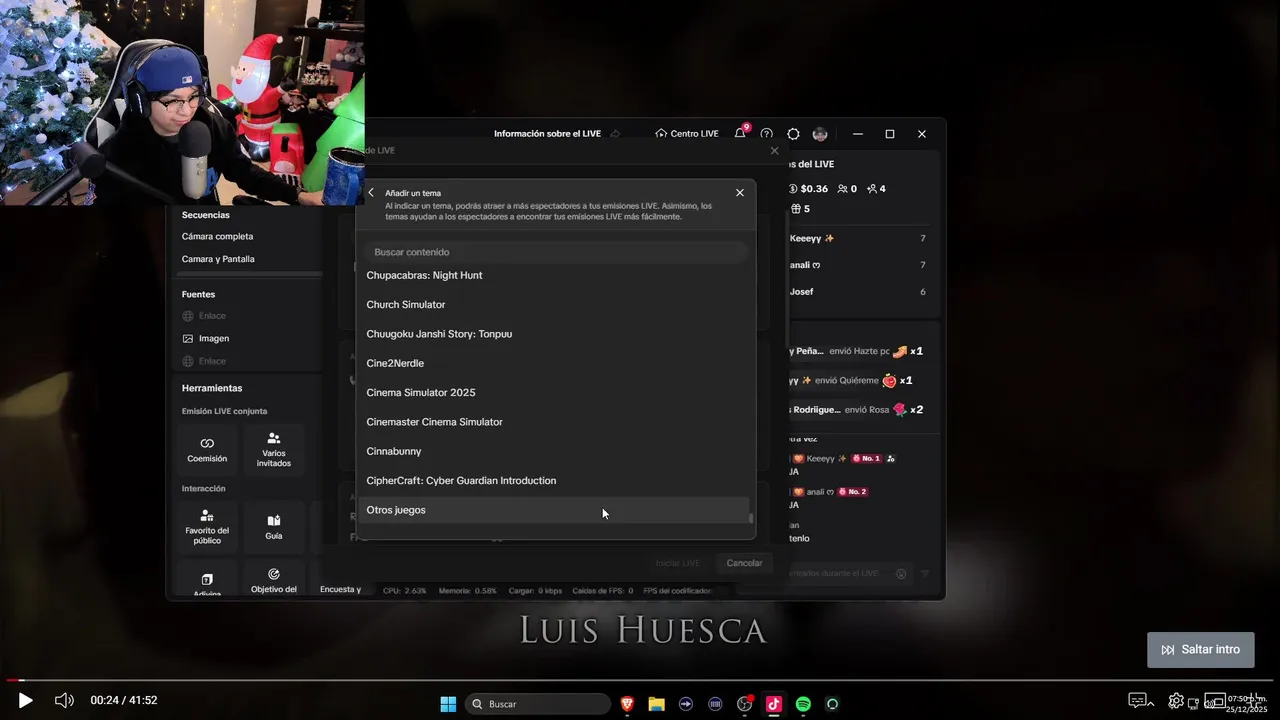Share icon beside Información sobre el LIVE

pyautogui.click(x=615, y=134)
